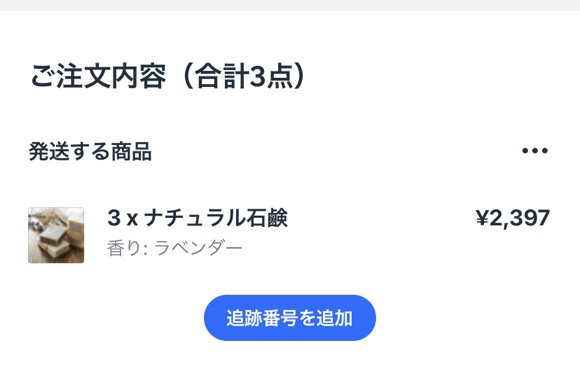Screen dimensions: 580x374
Task: Click the quantity 3 x before product name
Action: click(x=123, y=218)
